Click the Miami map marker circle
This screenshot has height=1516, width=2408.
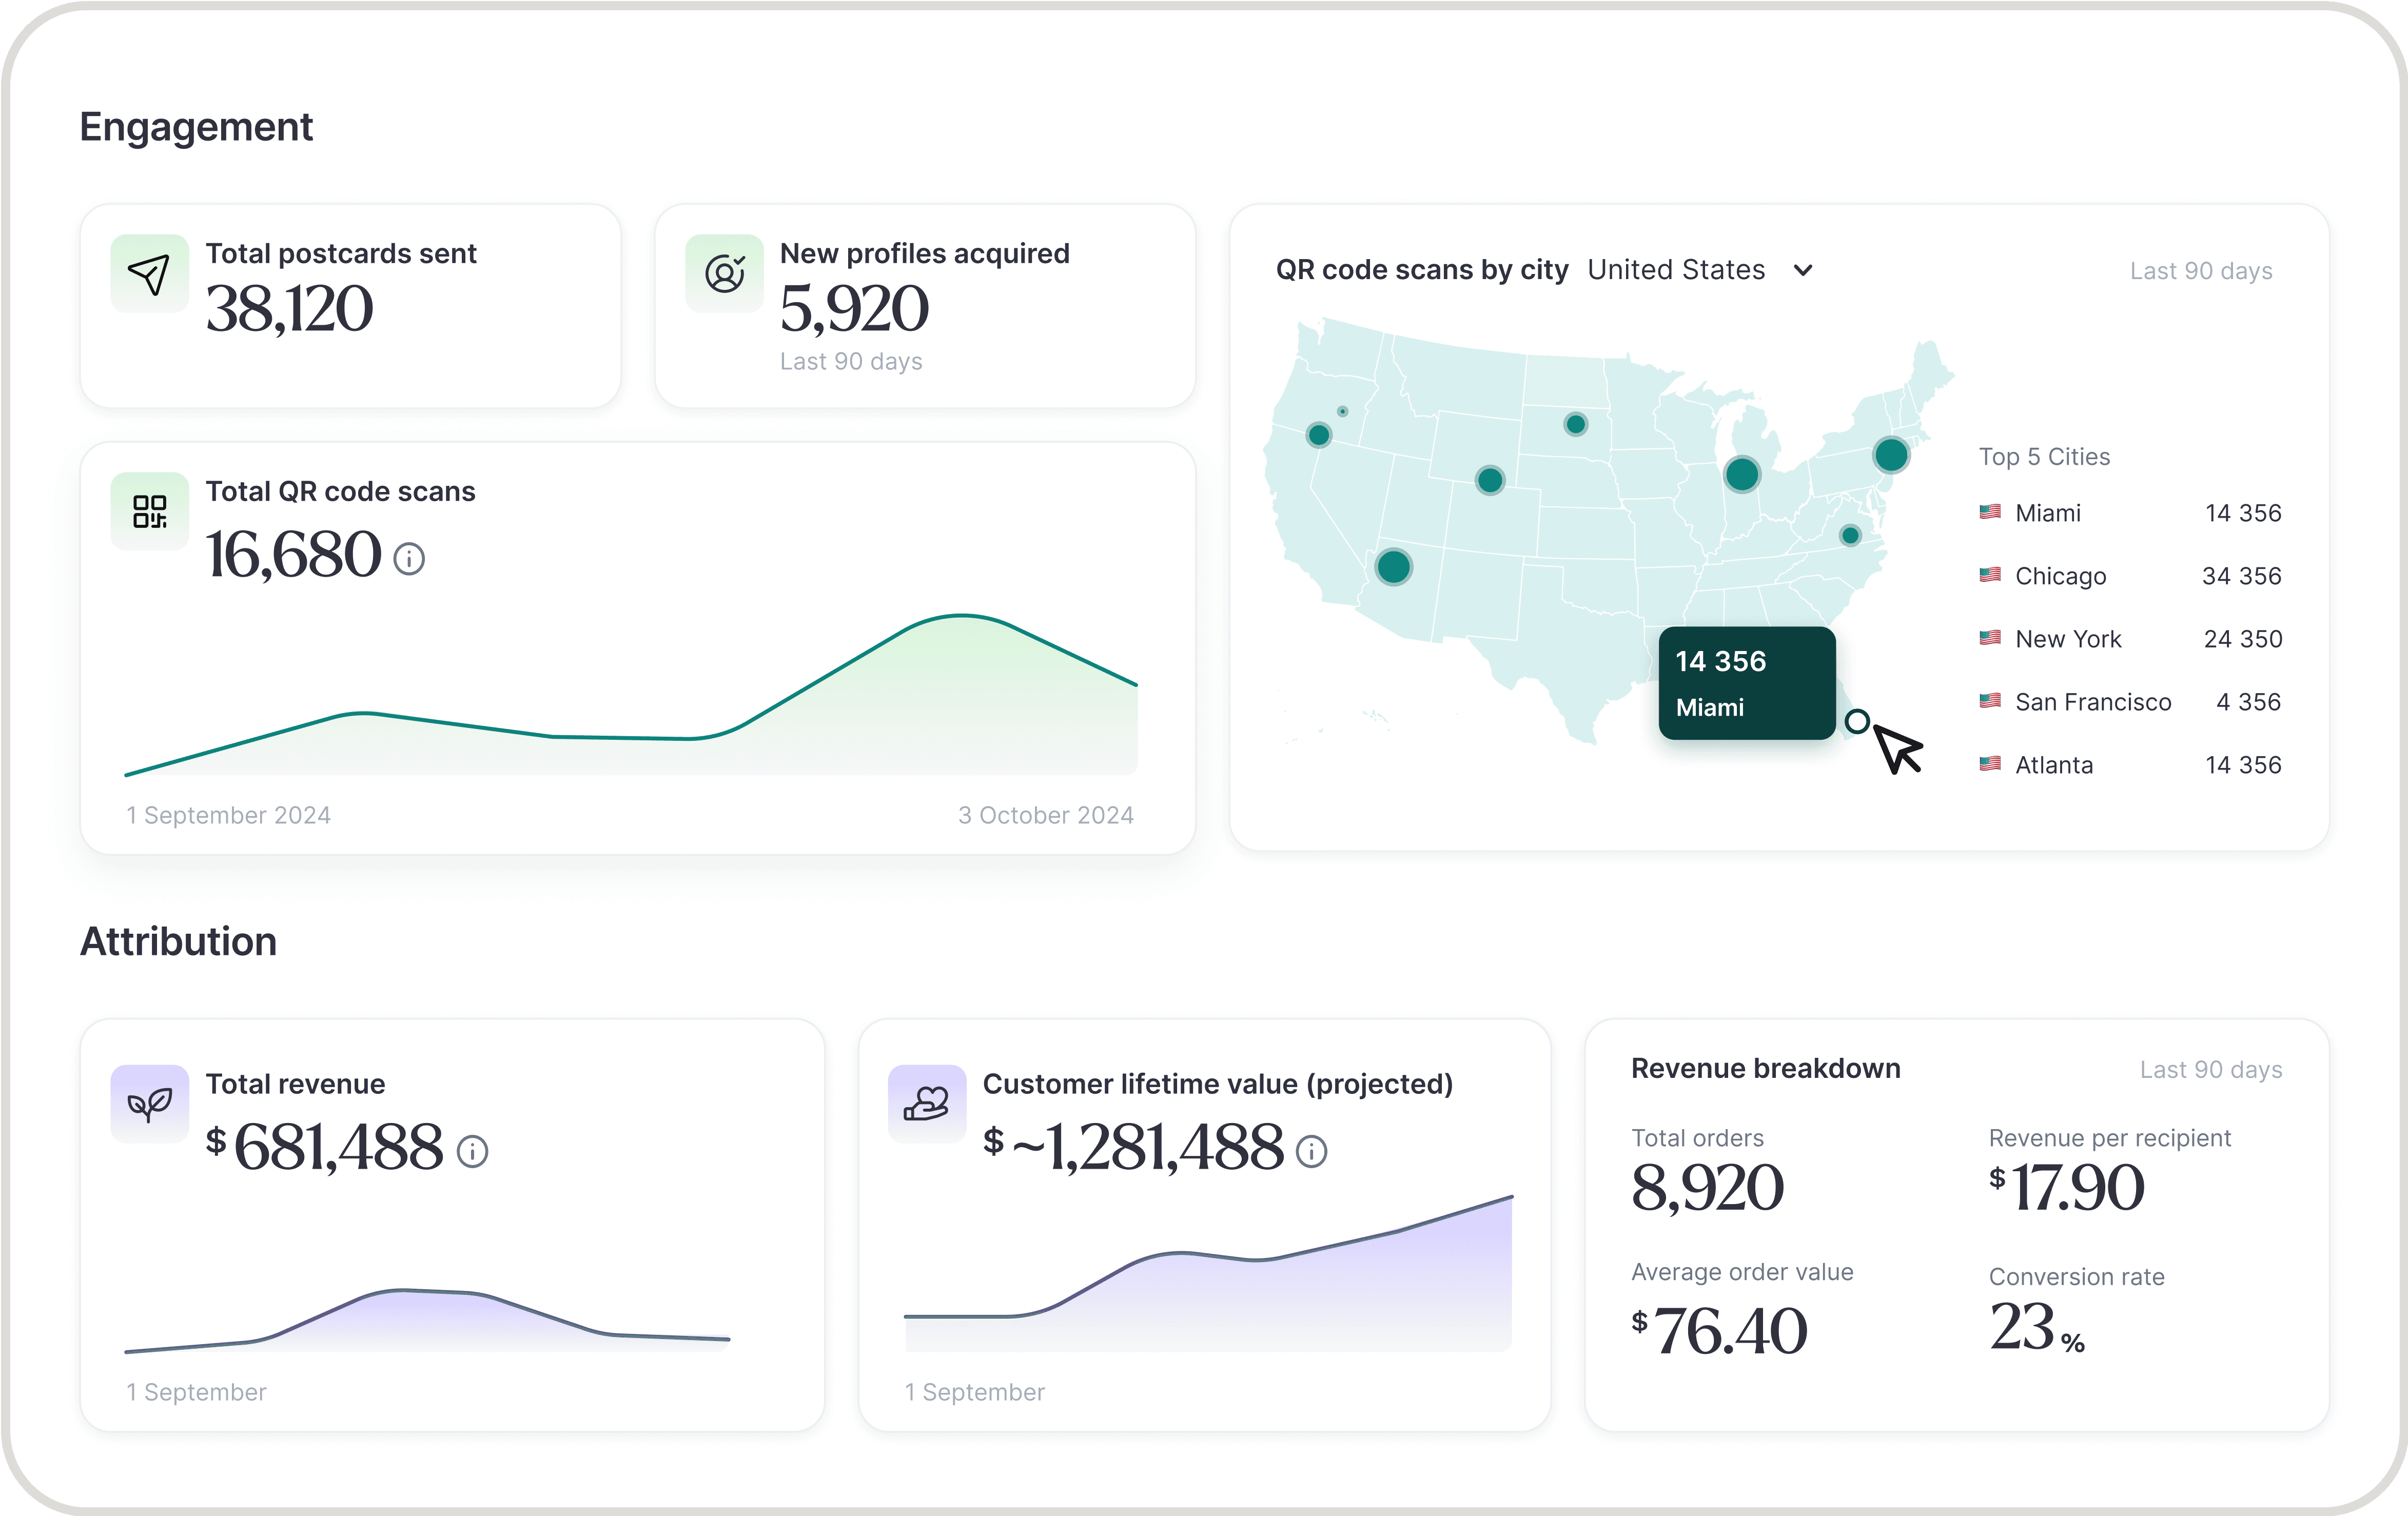coord(1857,721)
